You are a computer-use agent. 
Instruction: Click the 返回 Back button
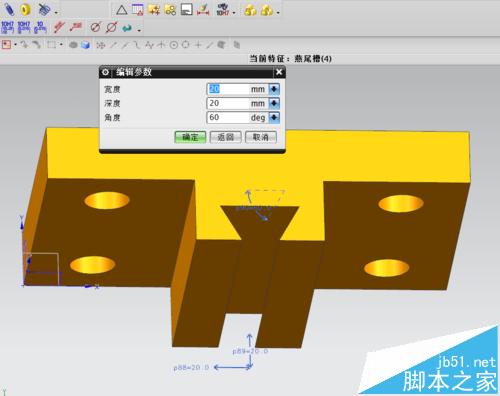pyautogui.click(x=226, y=137)
